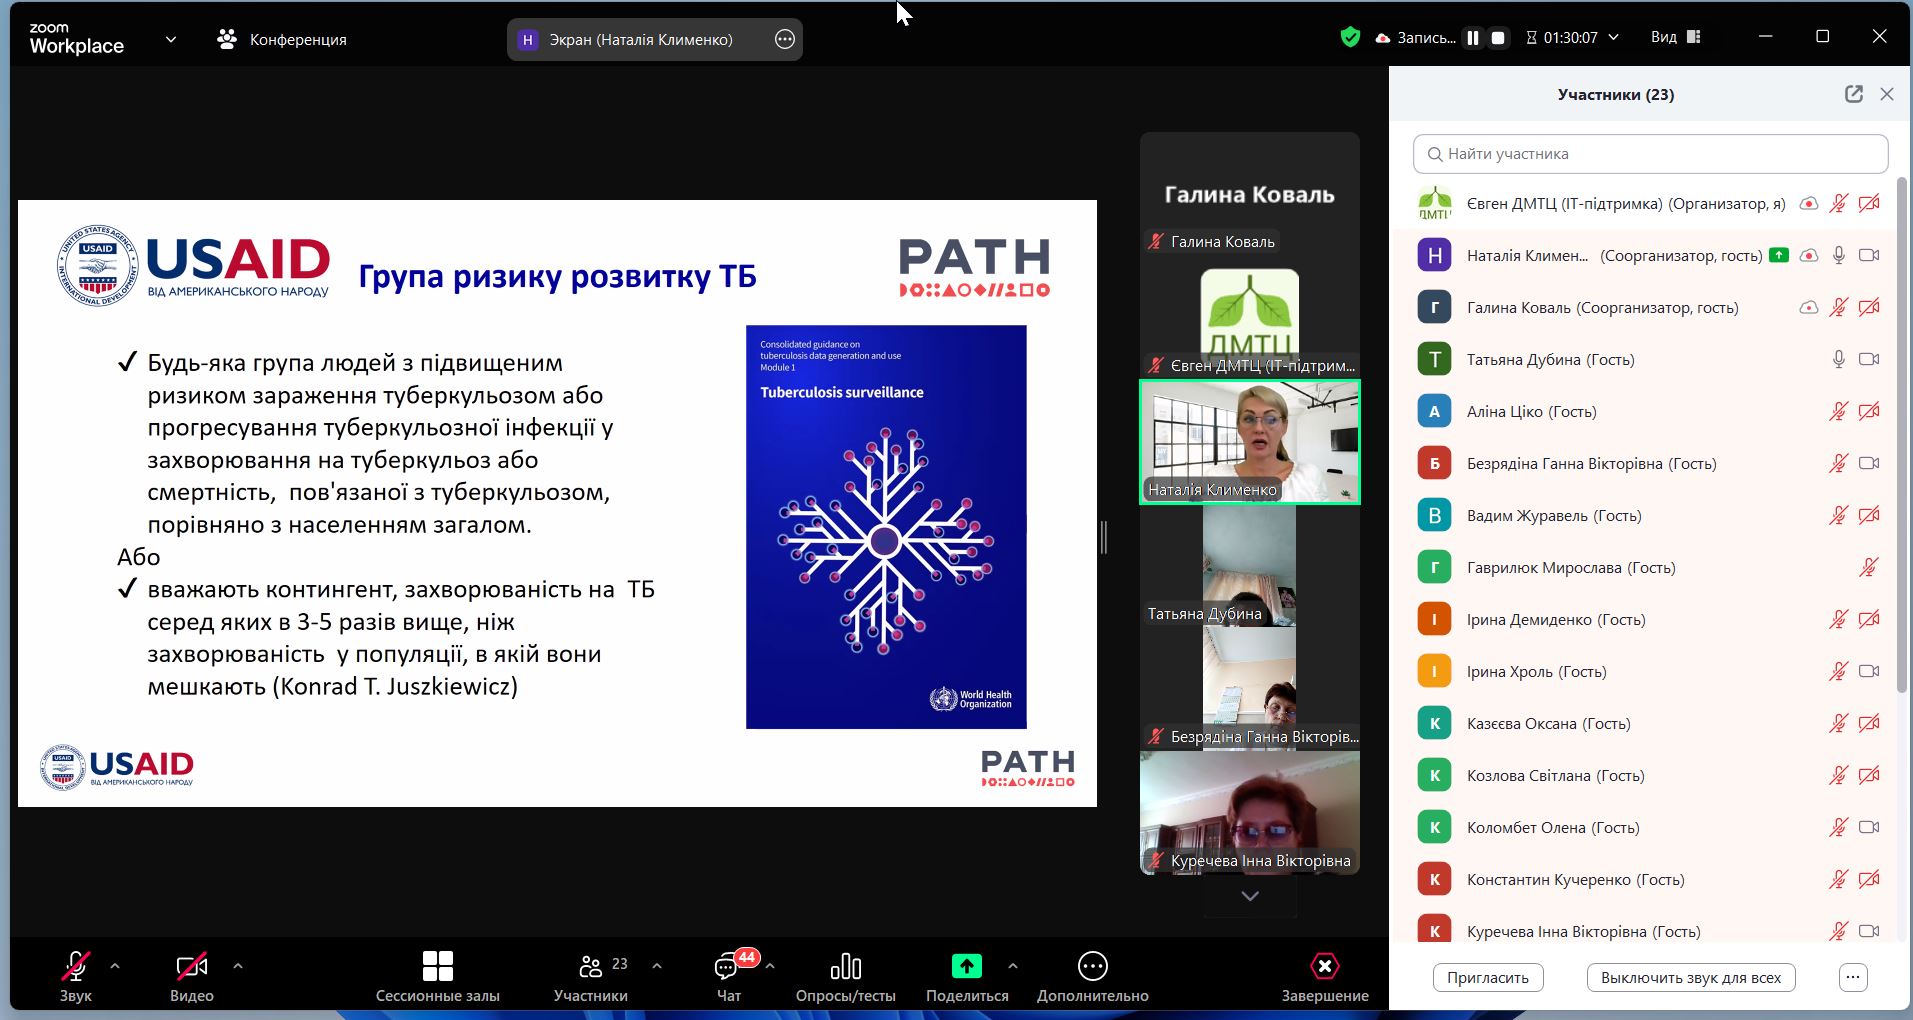The width and height of the screenshot is (1913, 1020).
Task: Open the Чат panel icon
Action: click(x=728, y=967)
